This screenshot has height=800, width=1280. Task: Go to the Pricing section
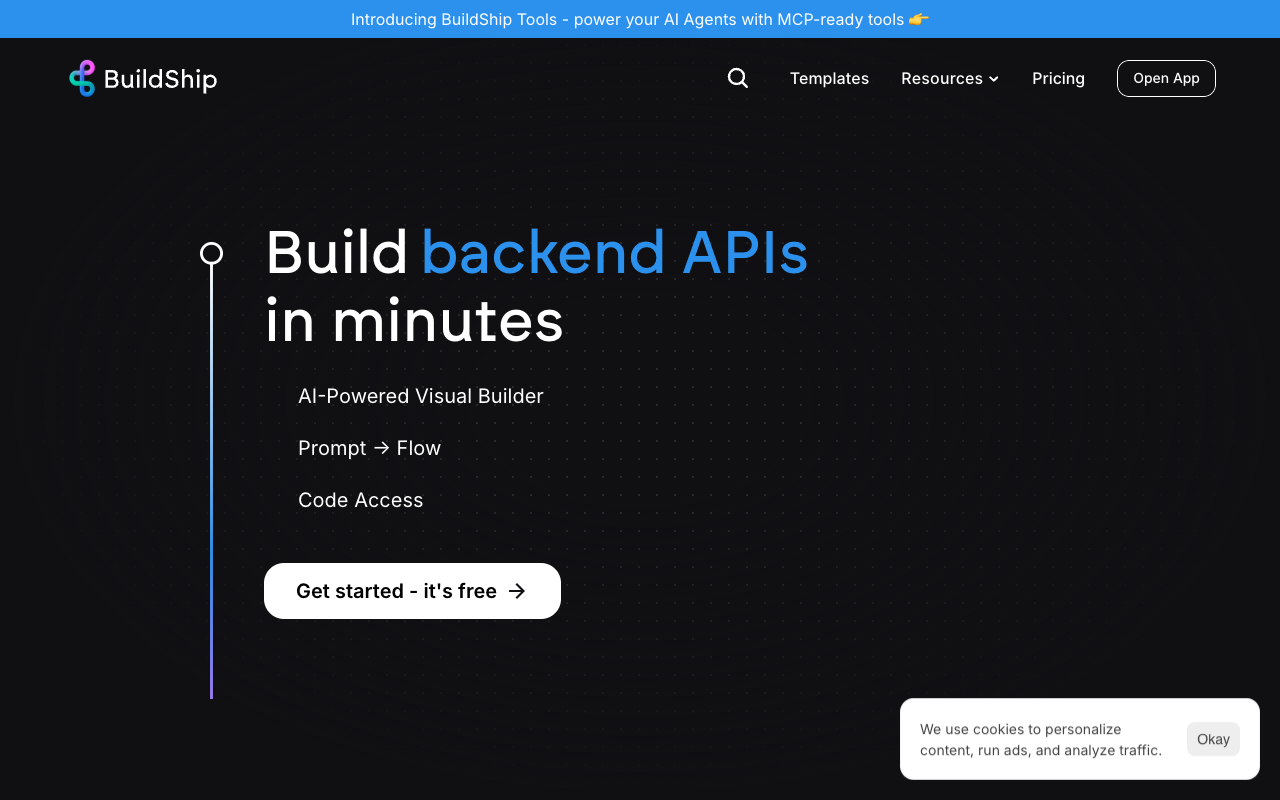1058,78
